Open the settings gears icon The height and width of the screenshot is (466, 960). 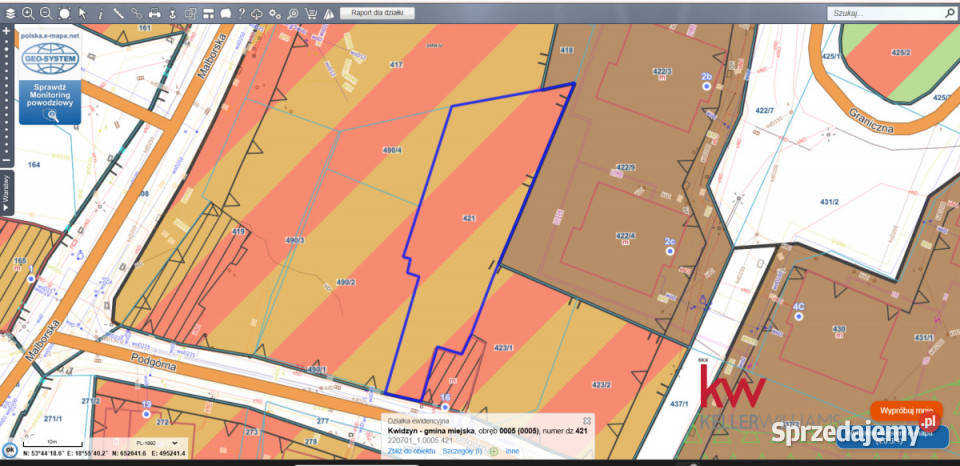pos(275,13)
